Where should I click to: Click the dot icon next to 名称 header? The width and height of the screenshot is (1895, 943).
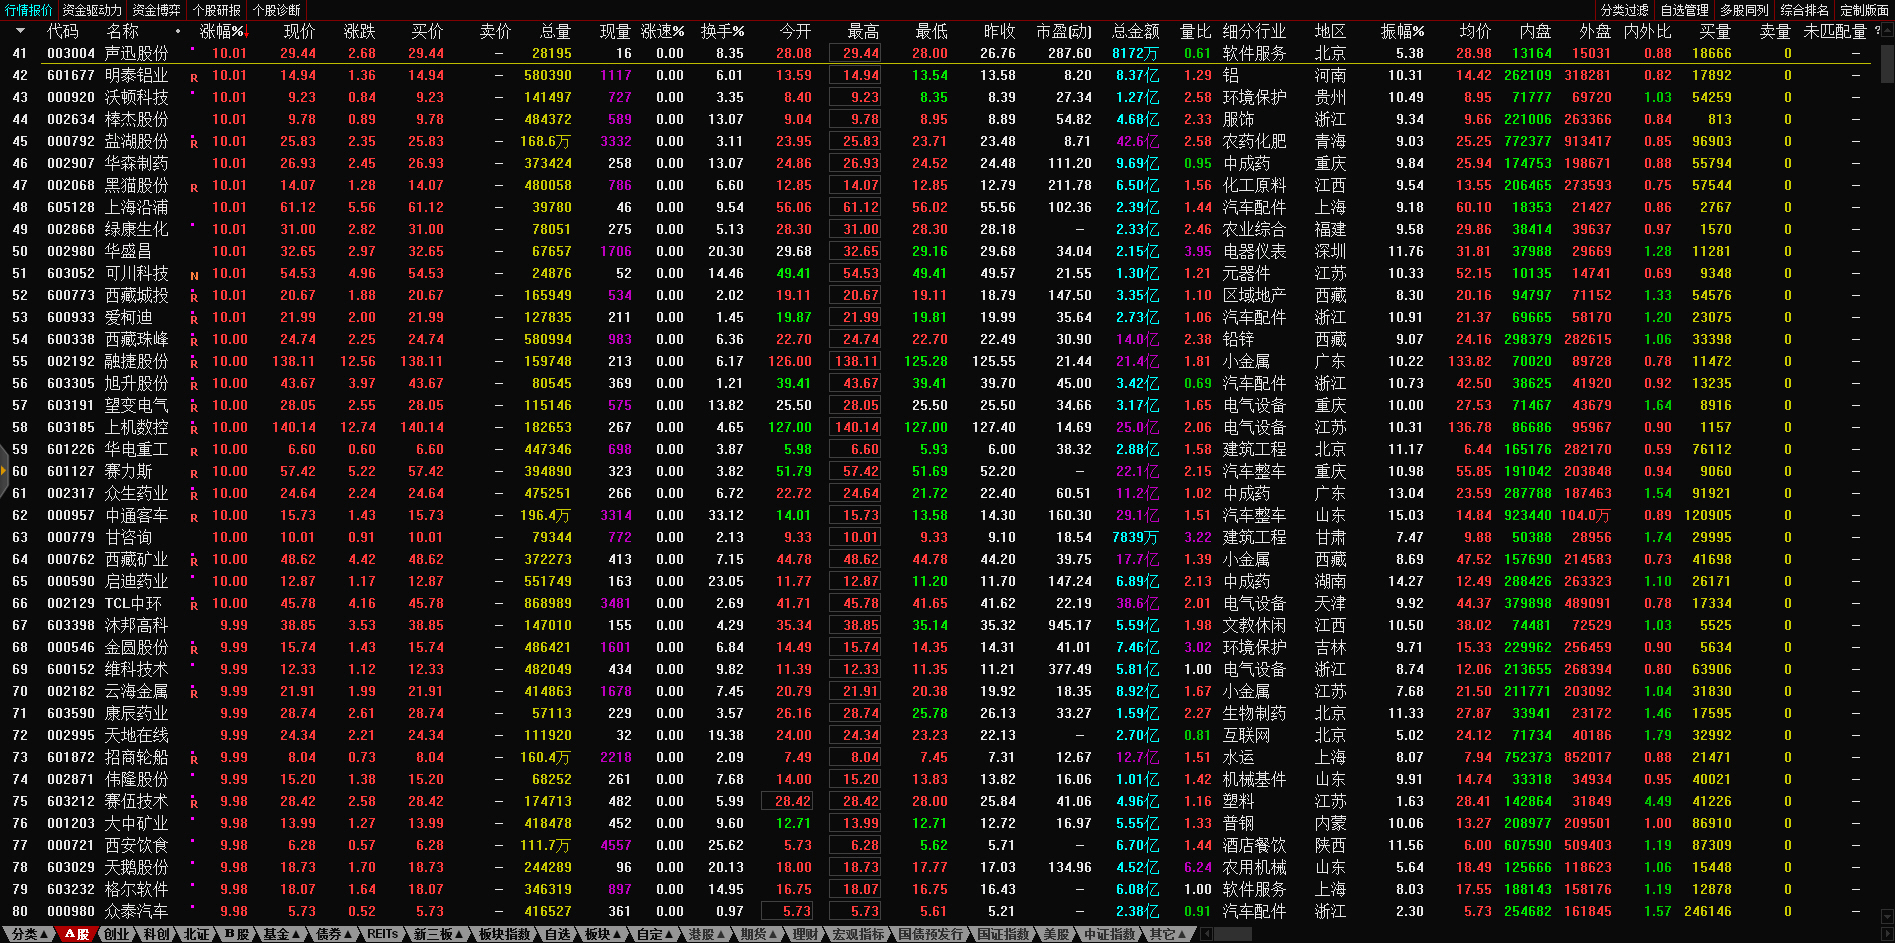[x=178, y=31]
